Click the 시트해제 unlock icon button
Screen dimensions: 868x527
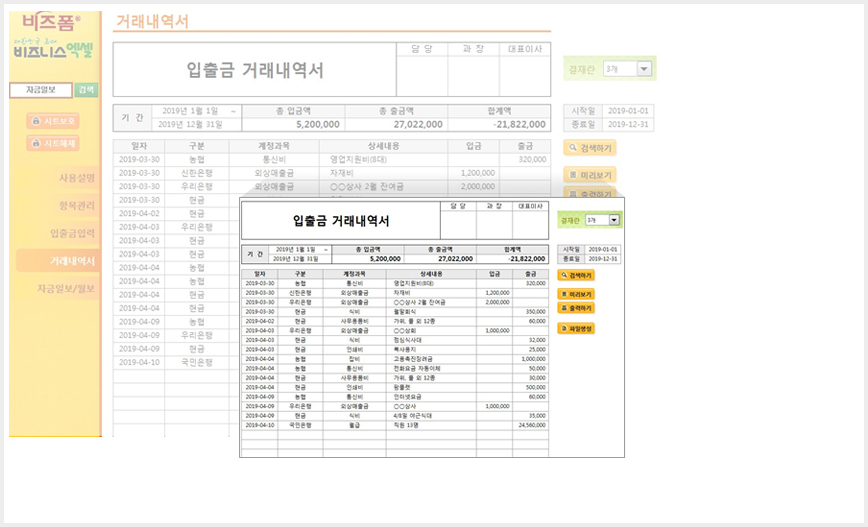(53, 143)
